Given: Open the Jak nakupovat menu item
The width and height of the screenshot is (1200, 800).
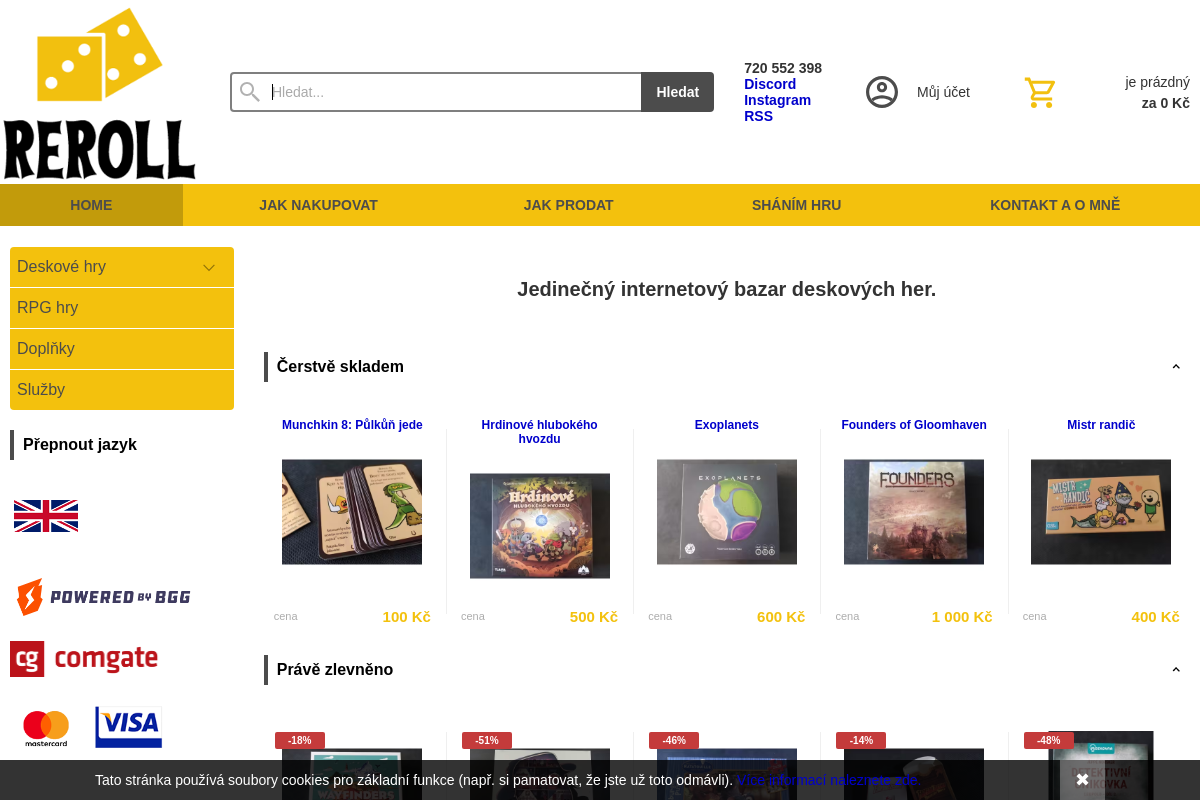Looking at the screenshot, I should (x=318, y=205).
